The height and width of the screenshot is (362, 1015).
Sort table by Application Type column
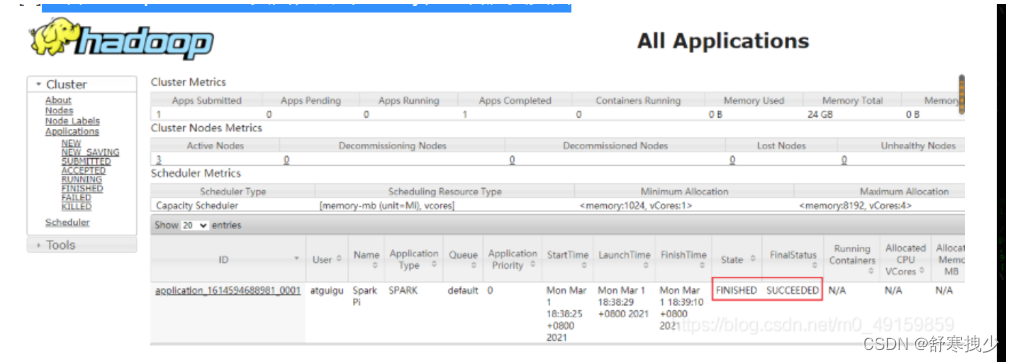[x=414, y=259]
